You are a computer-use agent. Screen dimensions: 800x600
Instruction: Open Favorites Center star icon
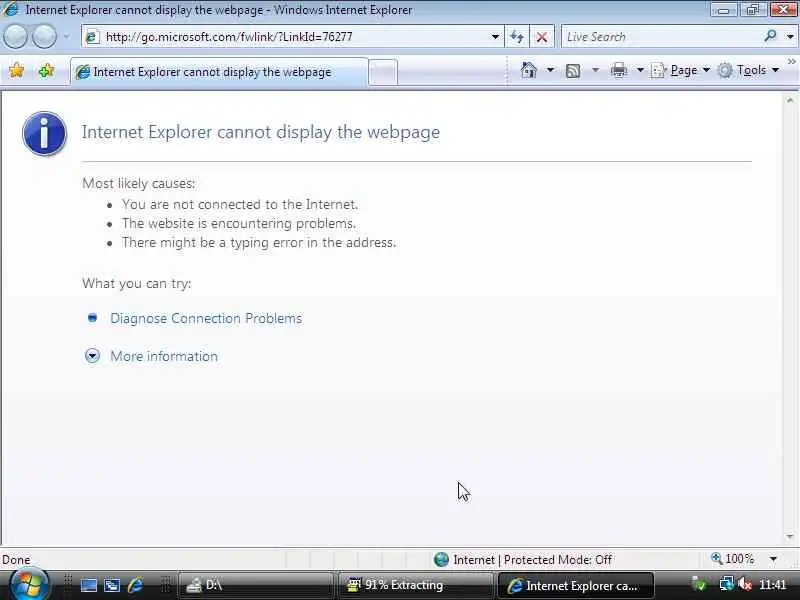(x=16, y=70)
